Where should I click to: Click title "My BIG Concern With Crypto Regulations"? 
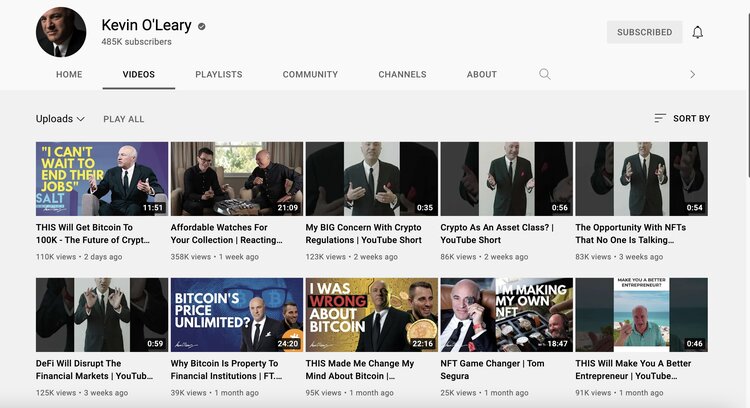pyautogui.click(x=364, y=233)
